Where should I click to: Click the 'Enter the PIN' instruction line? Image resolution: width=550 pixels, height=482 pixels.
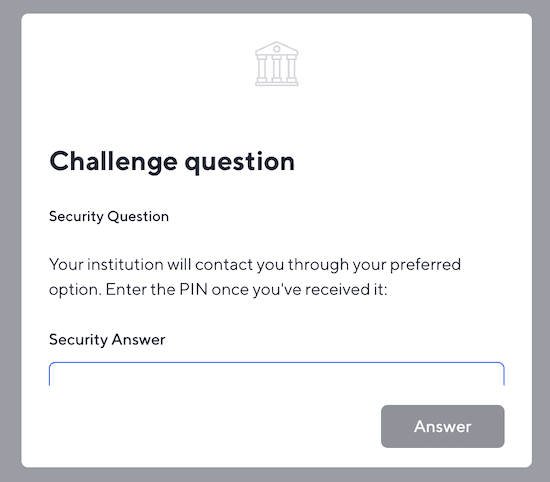pyautogui.click(x=218, y=290)
